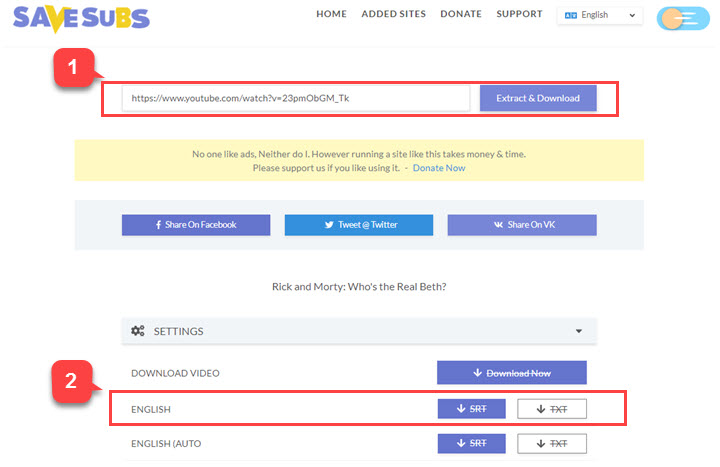Click the YouTube URL input field
The height and width of the screenshot is (467, 720).
coord(296,98)
